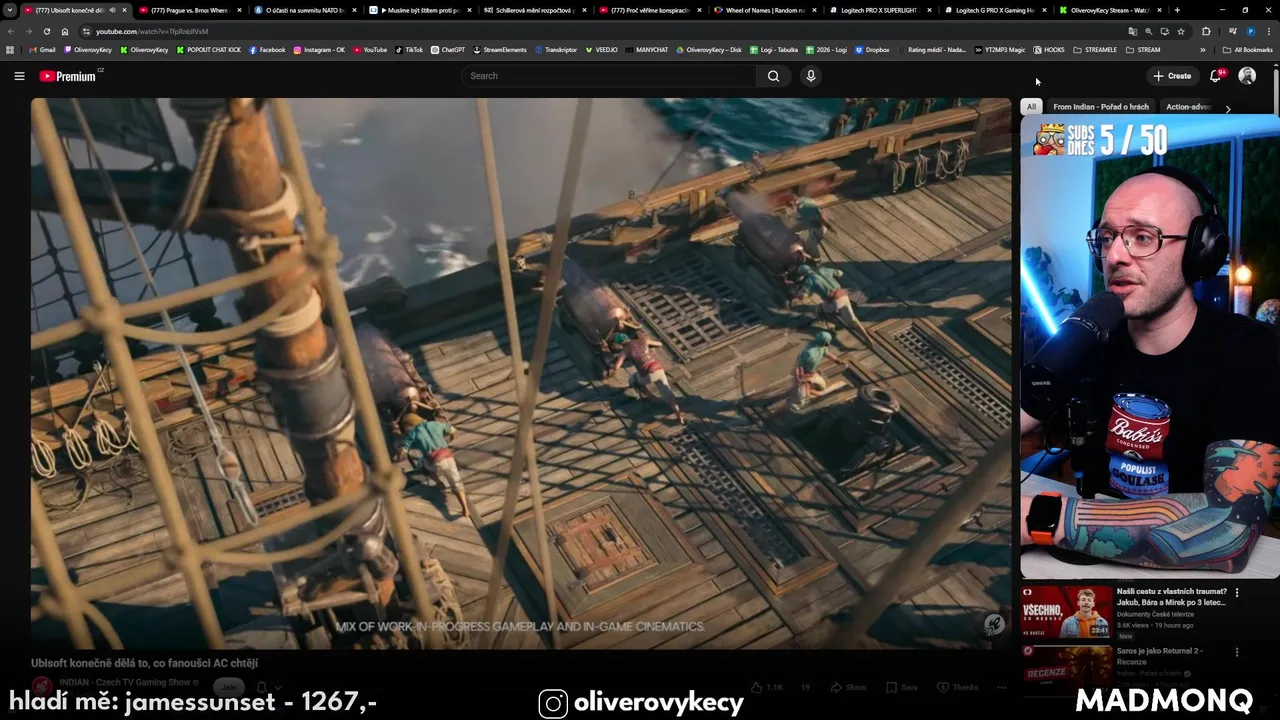The width and height of the screenshot is (1280, 720).
Task: Open options menu for Saros Recenze video
Action: coord(1237,652)
